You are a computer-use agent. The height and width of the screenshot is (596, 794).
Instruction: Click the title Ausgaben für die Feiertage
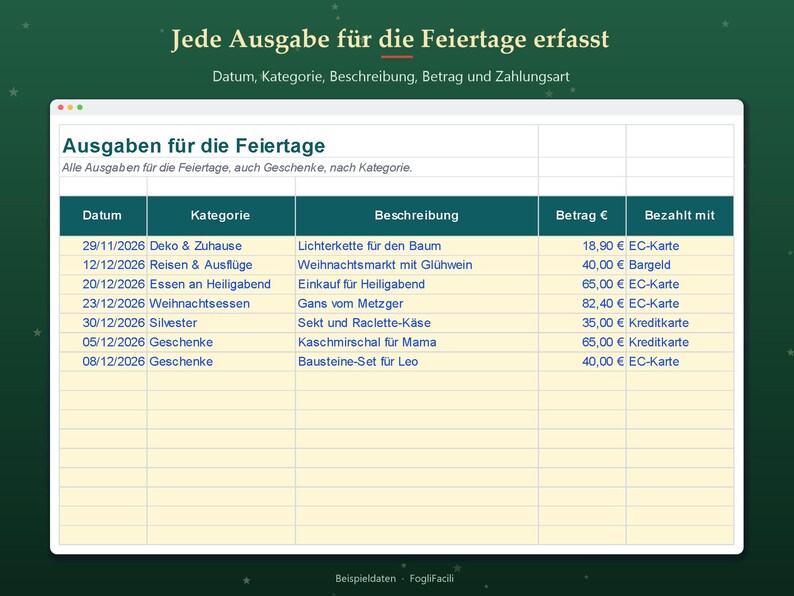(193, 146)
